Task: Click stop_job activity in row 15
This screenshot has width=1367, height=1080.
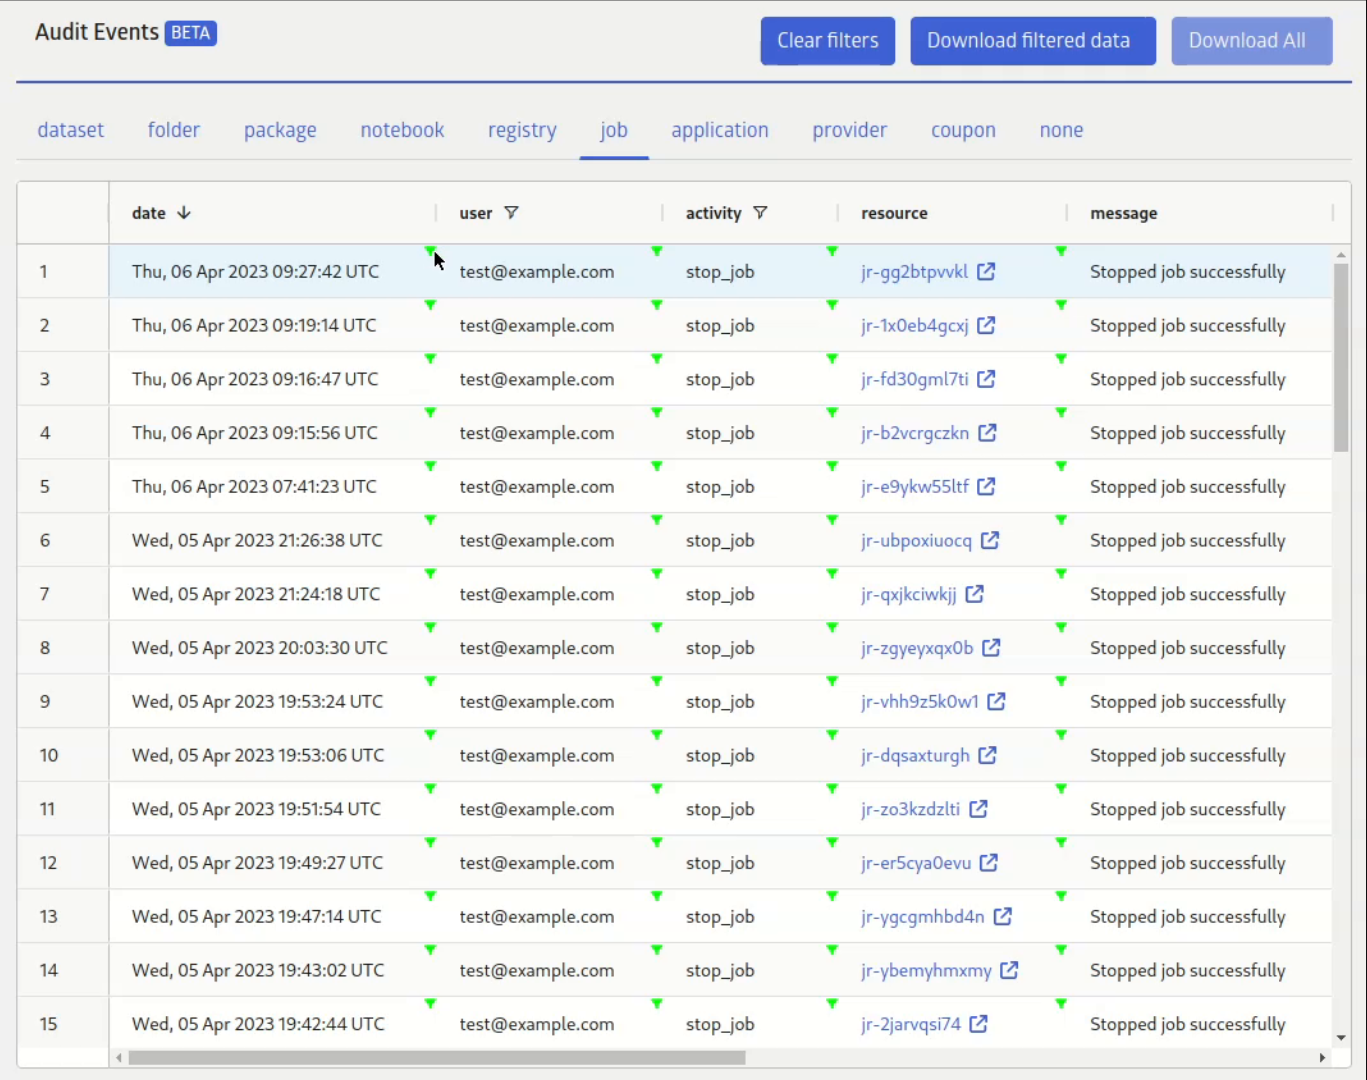Action: click(x=720, y=1024)
